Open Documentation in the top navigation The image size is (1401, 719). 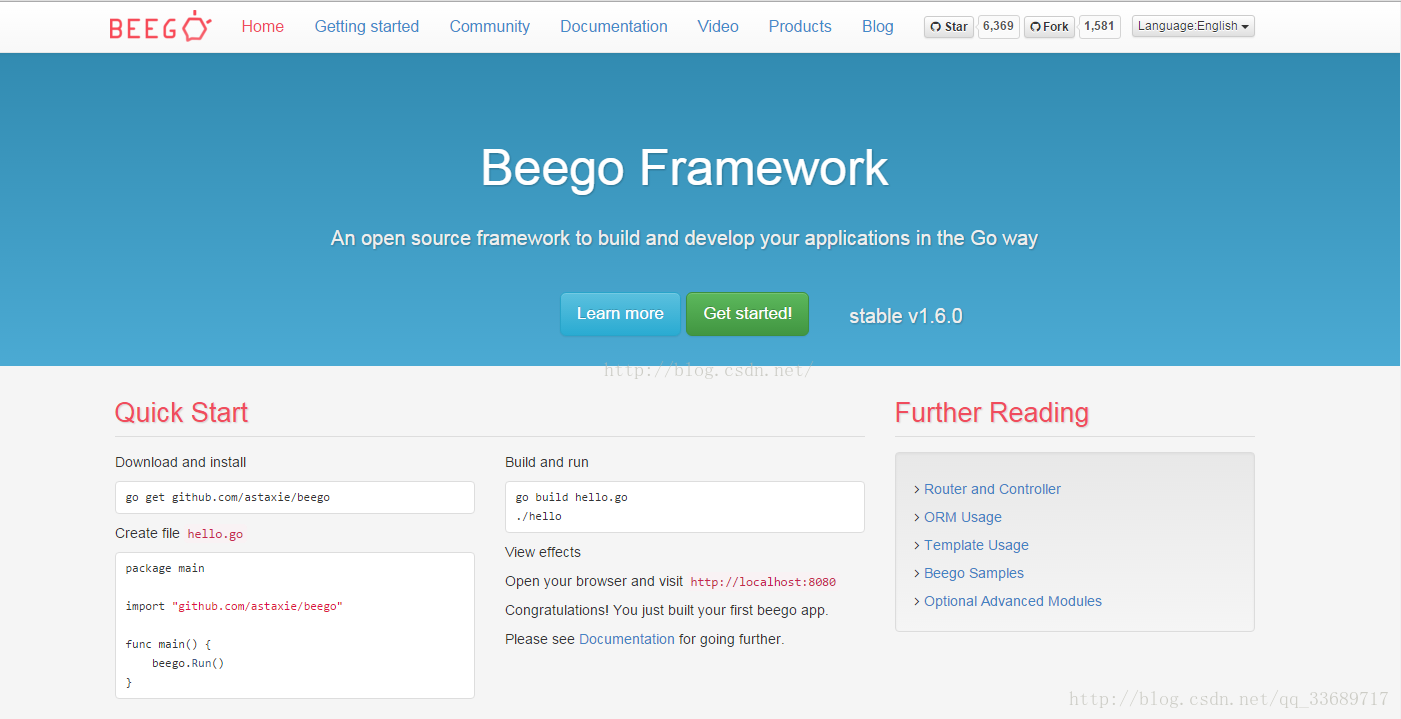coord(614,27)
